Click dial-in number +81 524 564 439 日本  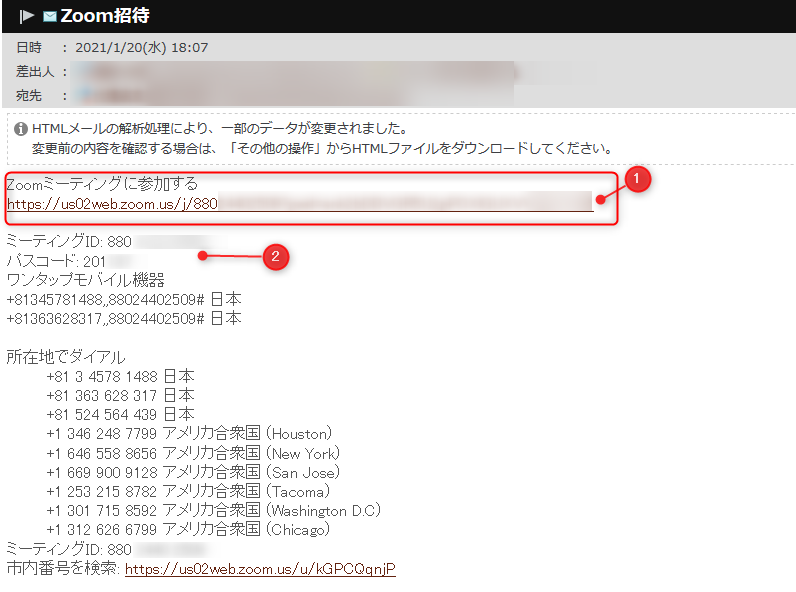pos(120,414)
